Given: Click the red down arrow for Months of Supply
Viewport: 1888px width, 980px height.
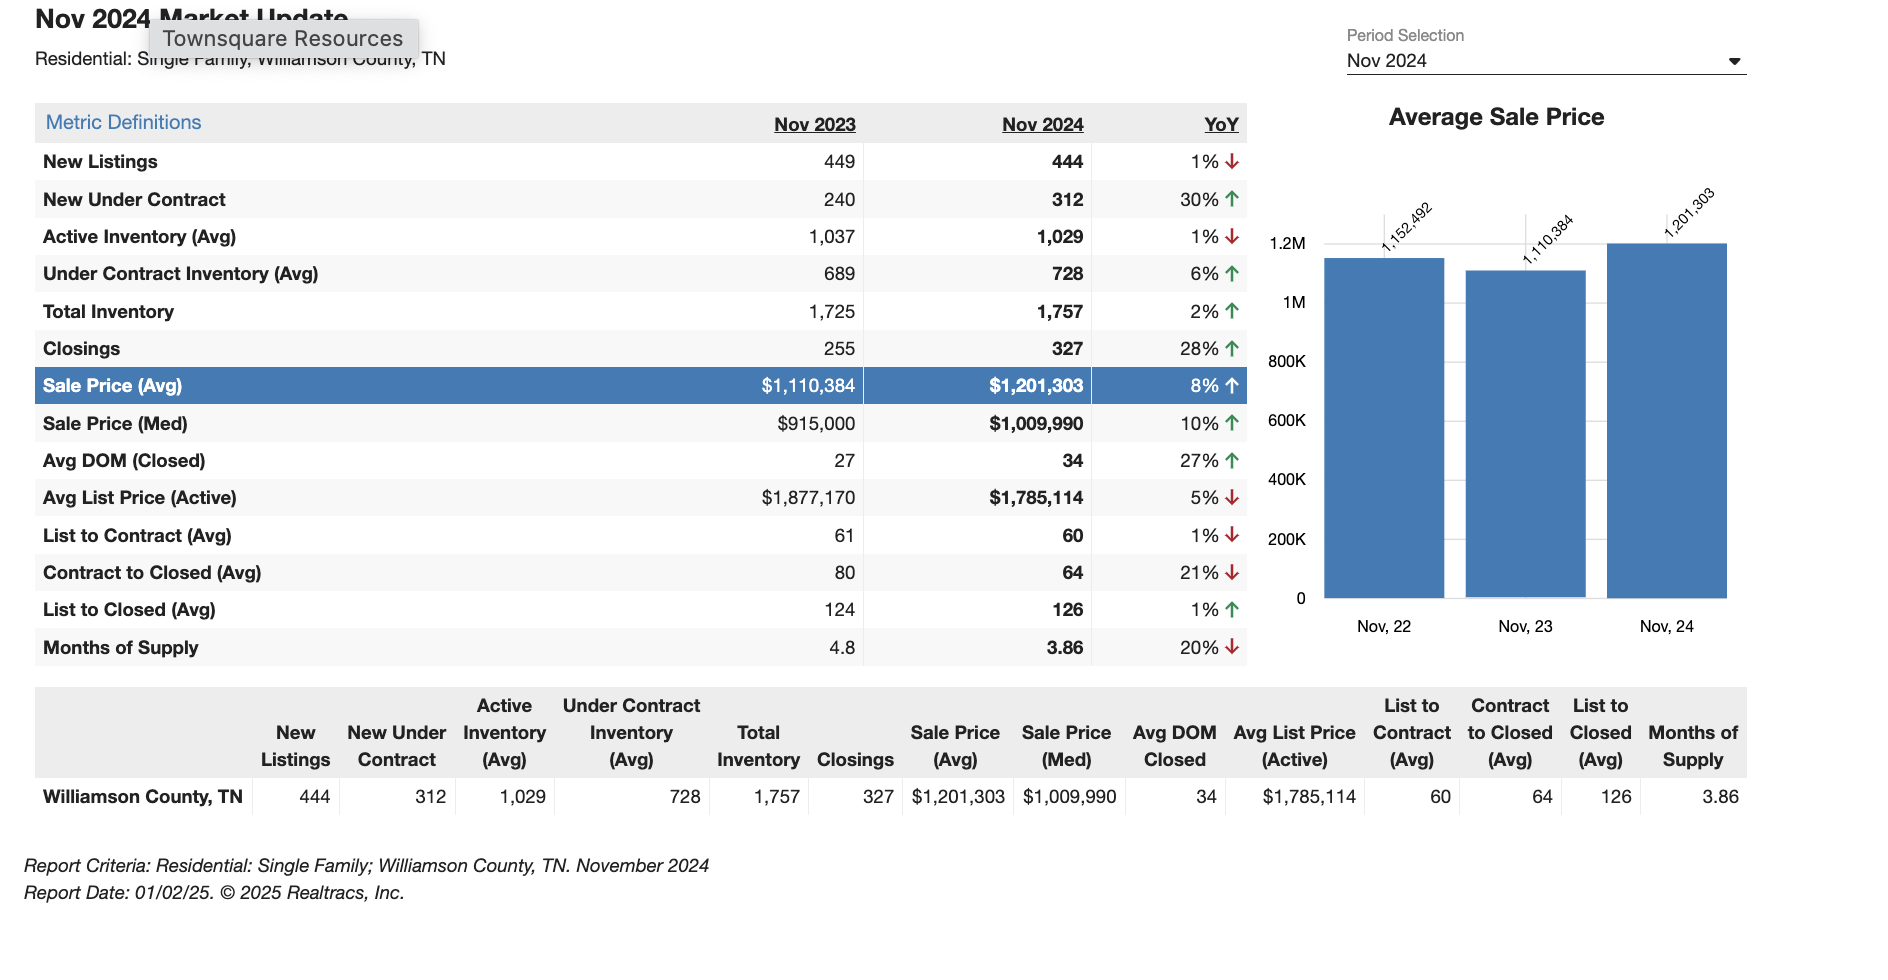Looking at the screenshot, I should pos(1232,647).
